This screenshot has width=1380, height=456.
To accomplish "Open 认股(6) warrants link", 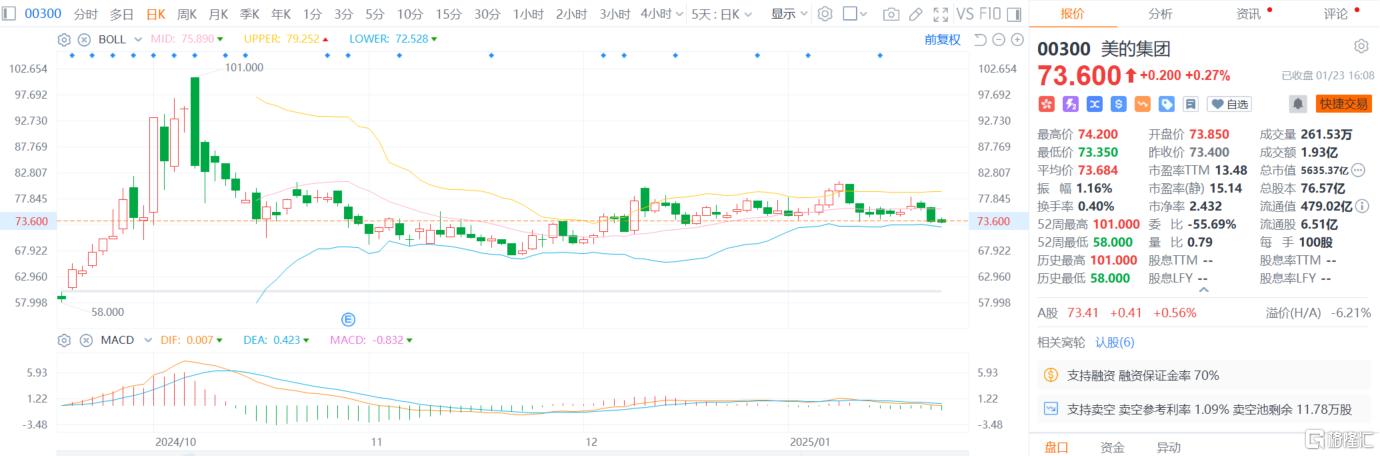I will point(1115,342).
